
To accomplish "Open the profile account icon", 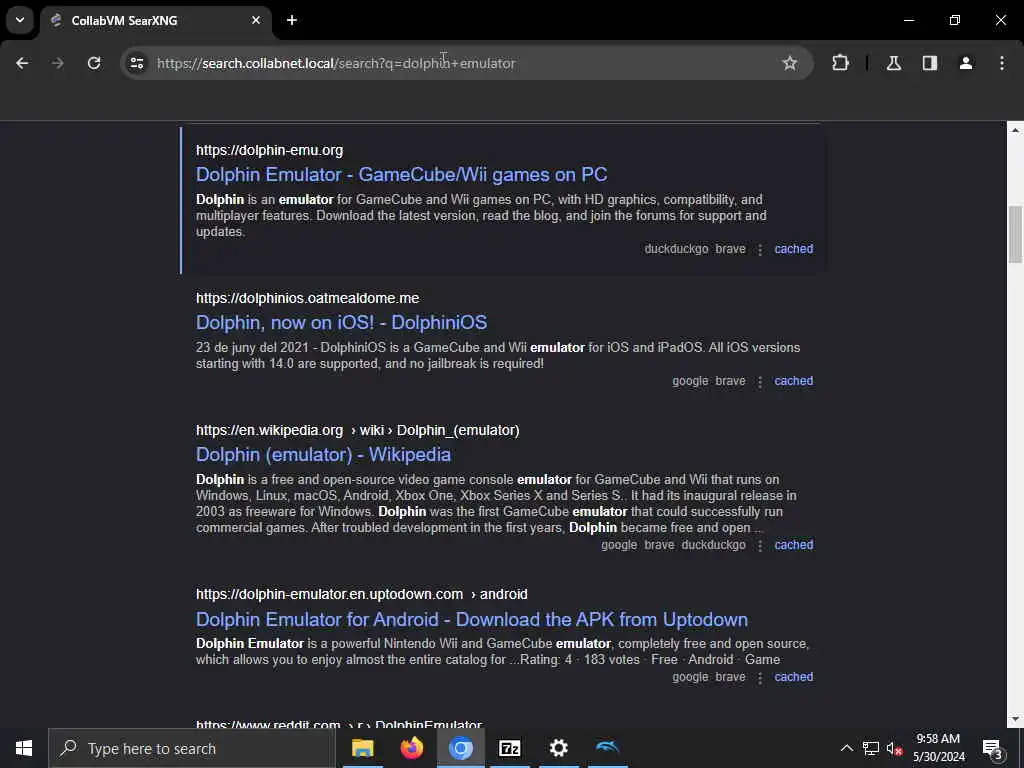I will [966, 63].
